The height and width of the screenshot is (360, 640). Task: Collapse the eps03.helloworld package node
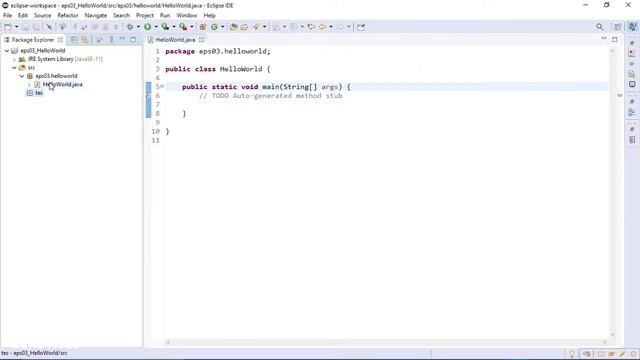tap(22, 76)
